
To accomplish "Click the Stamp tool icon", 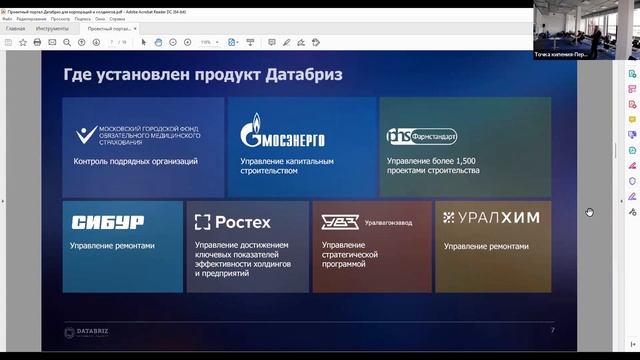I will click(316, 42).
